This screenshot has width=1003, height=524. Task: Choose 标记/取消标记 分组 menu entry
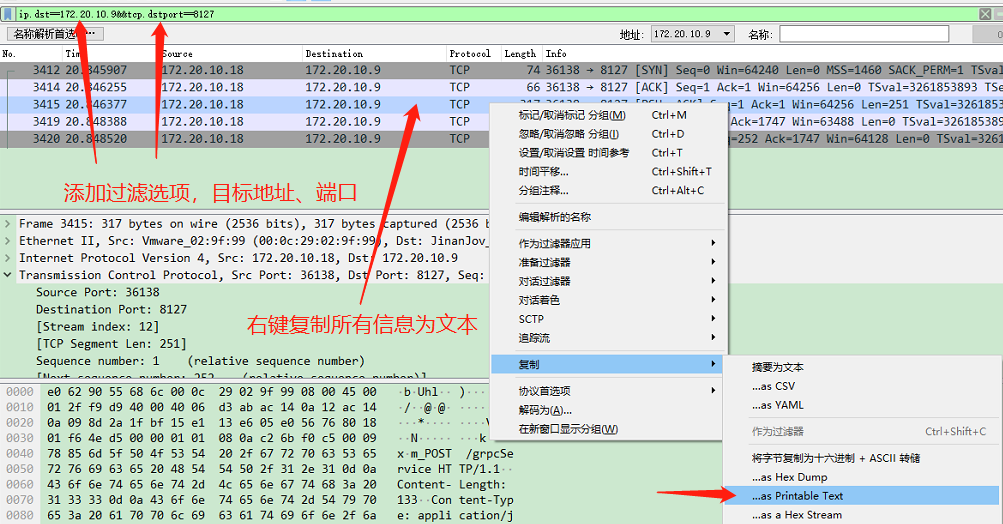click(x=608, y=115)
